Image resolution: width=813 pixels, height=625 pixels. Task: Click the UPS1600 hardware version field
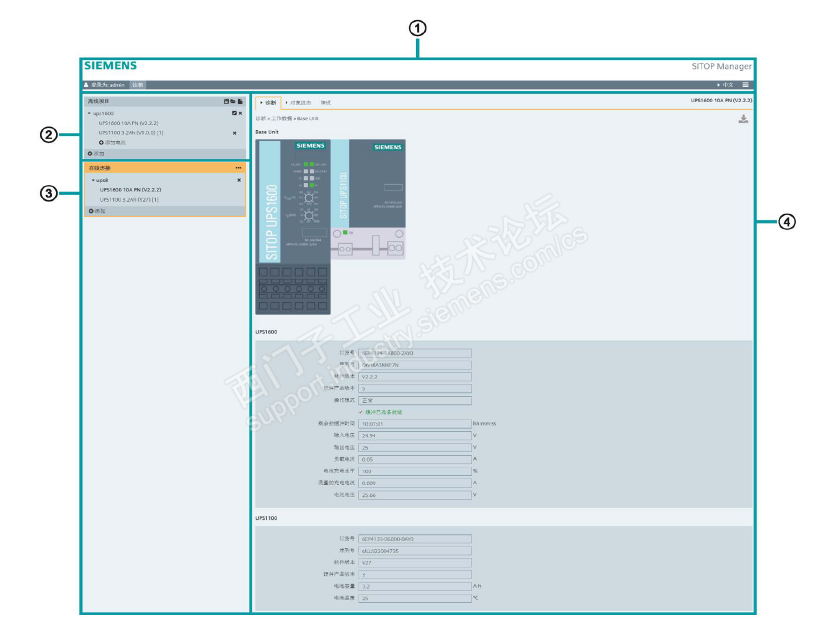tap(415, 388)
